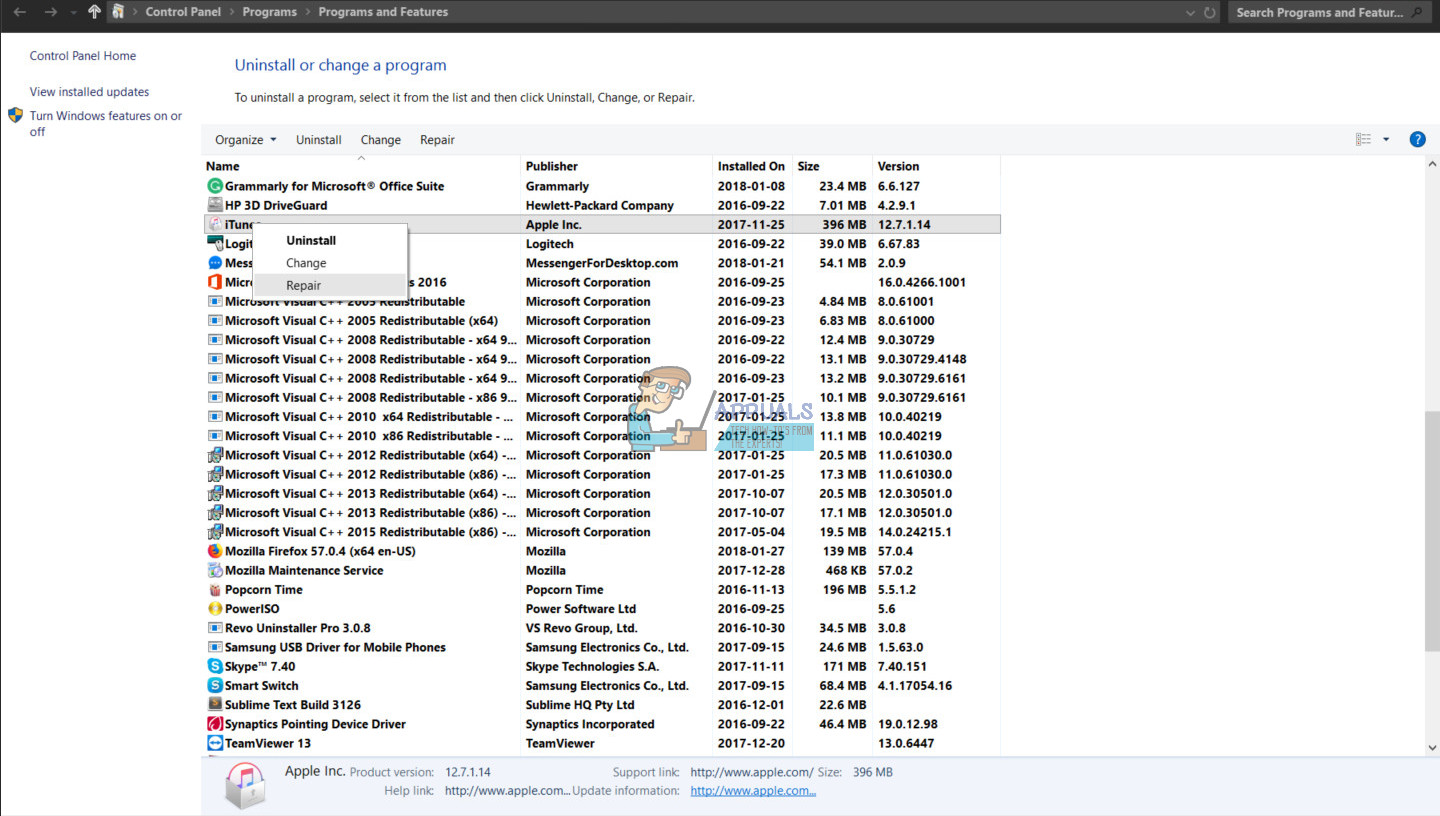The image size is (1440, 816).
Task: Sort the list by Name column
Action: 361,166
